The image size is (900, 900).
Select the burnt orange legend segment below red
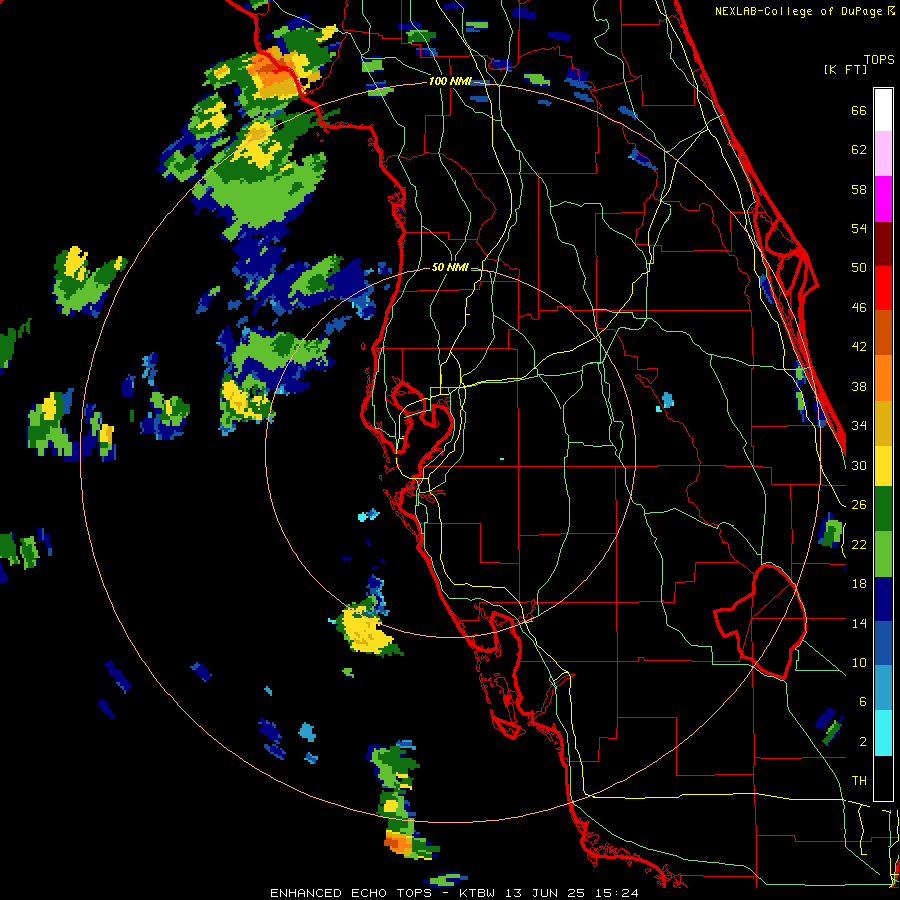(883, 333)
